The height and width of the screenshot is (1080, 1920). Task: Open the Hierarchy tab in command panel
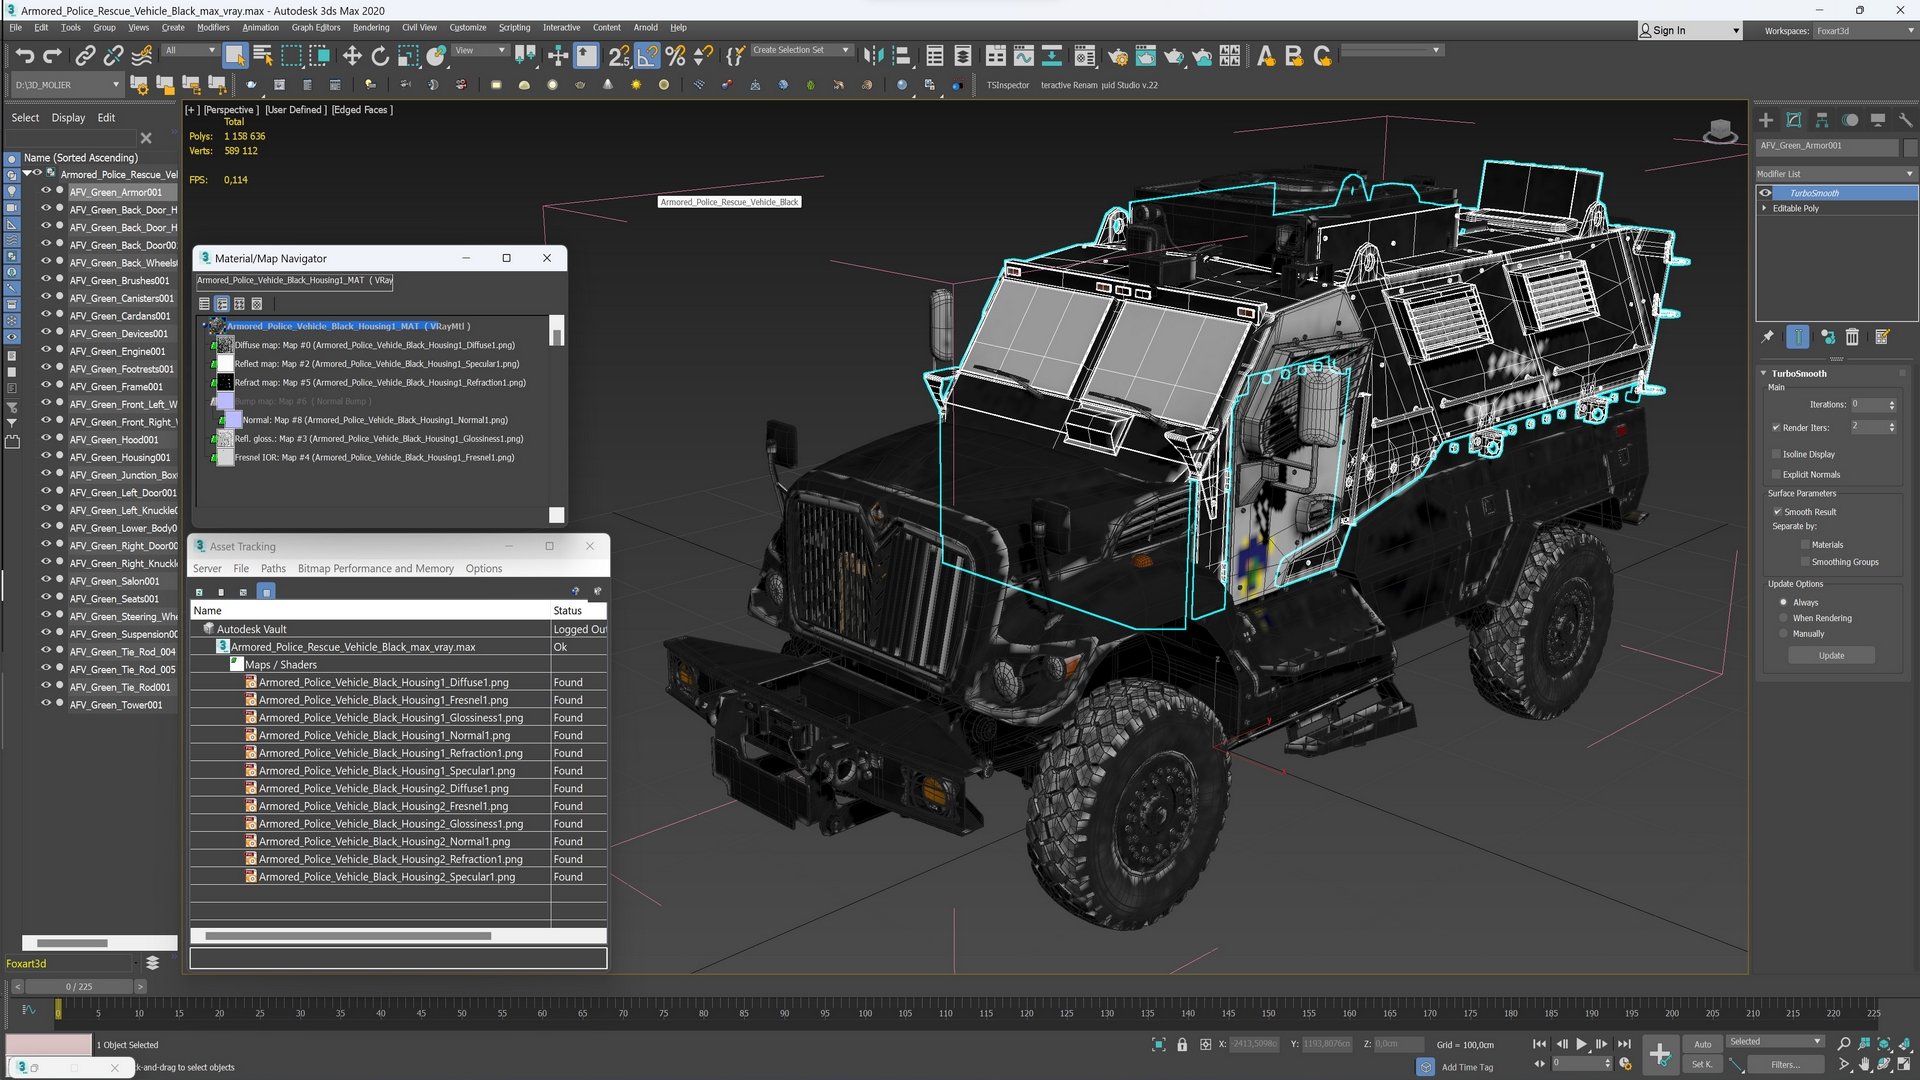[1822, 120]
